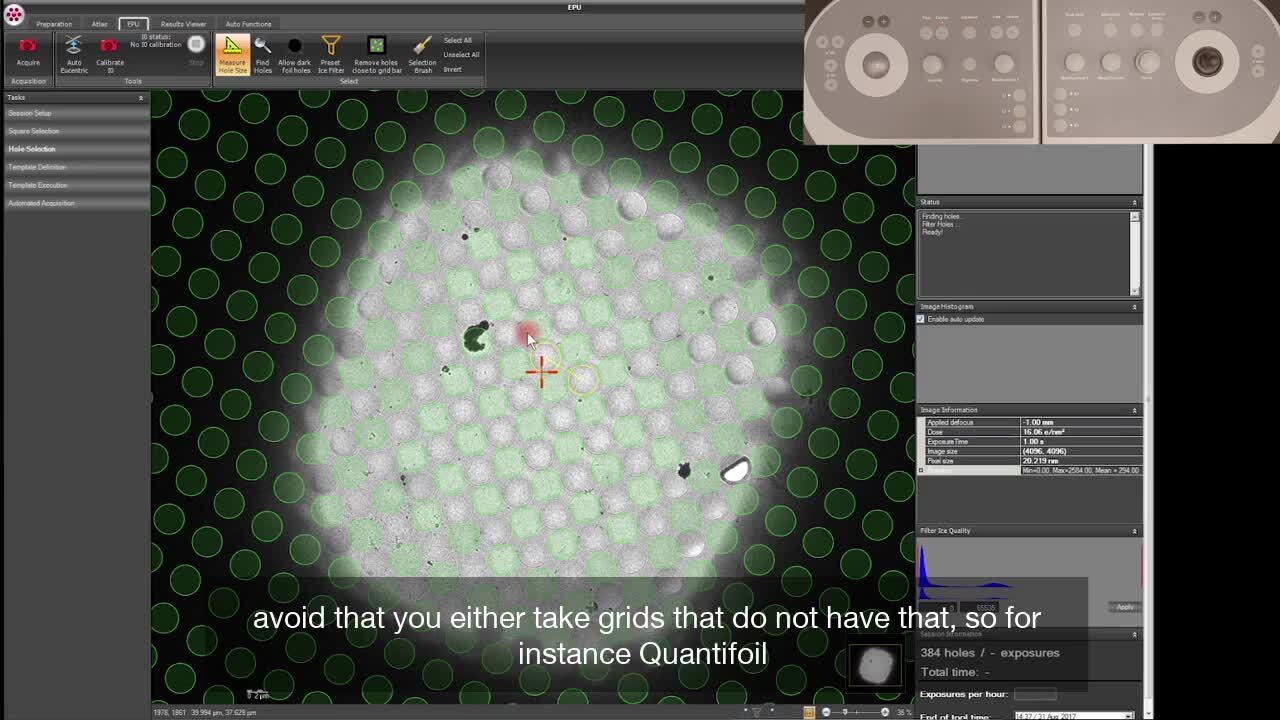Click the Unselect All button
1280x720 pixels.
tap(461, 55)
